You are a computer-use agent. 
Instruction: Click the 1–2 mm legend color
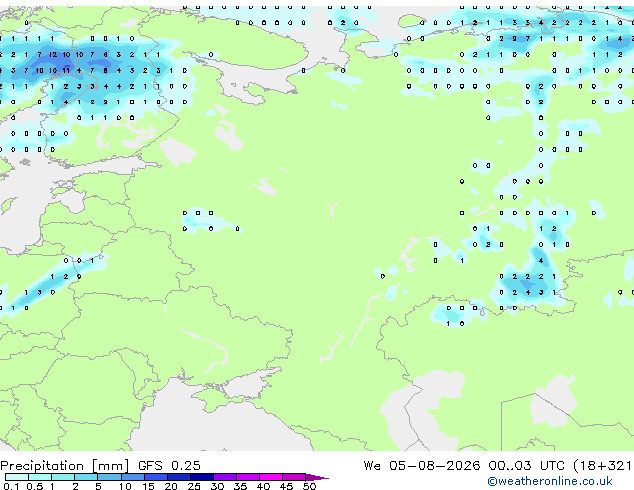tap(63, 477)
